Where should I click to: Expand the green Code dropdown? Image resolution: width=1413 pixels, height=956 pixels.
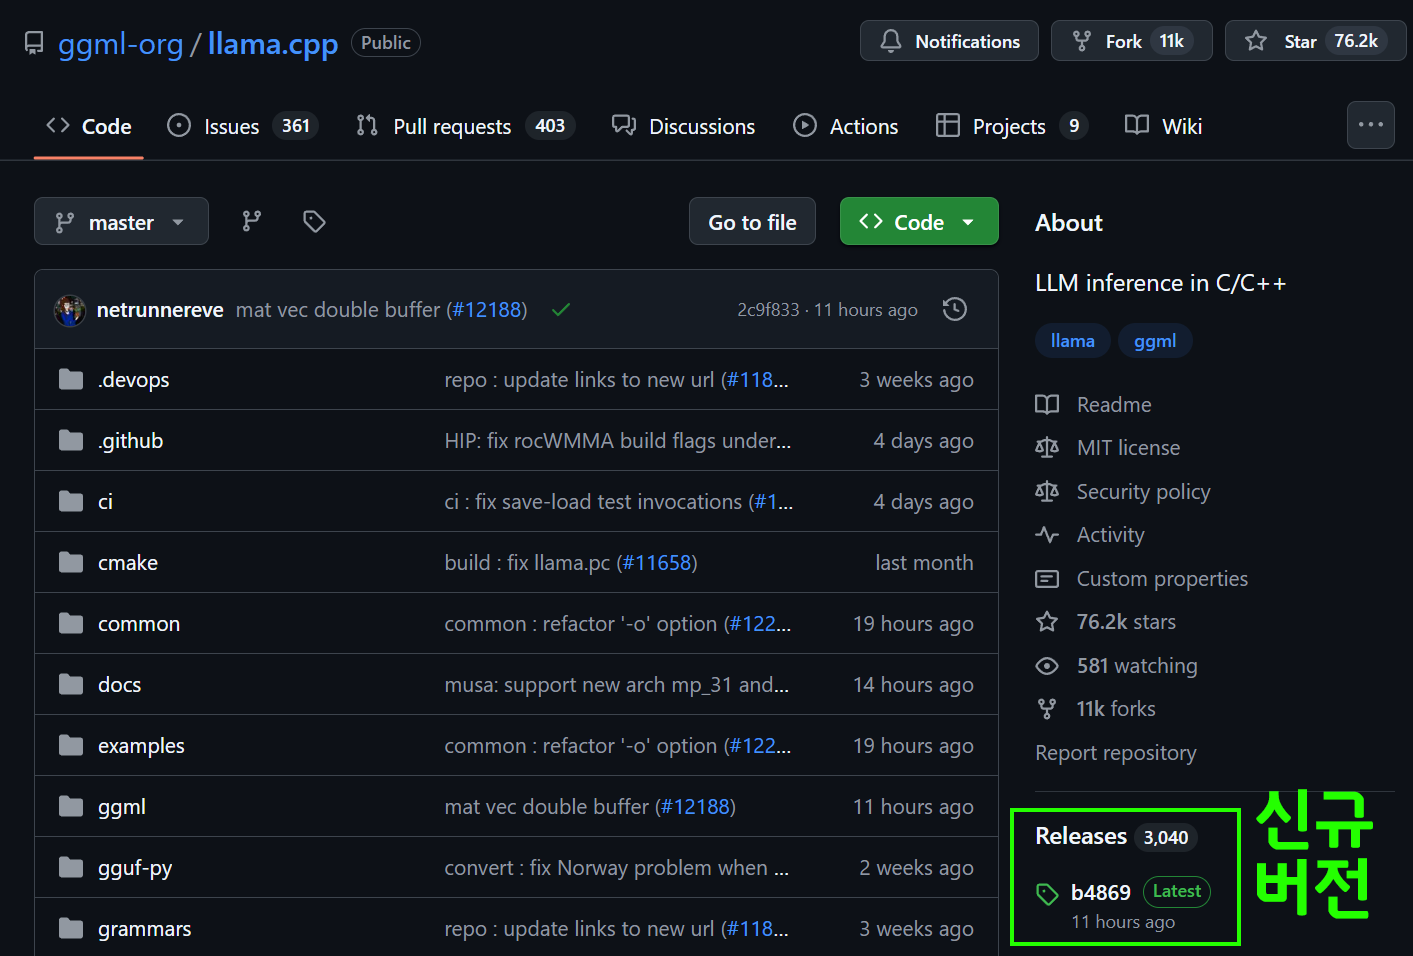coord(919,221)
